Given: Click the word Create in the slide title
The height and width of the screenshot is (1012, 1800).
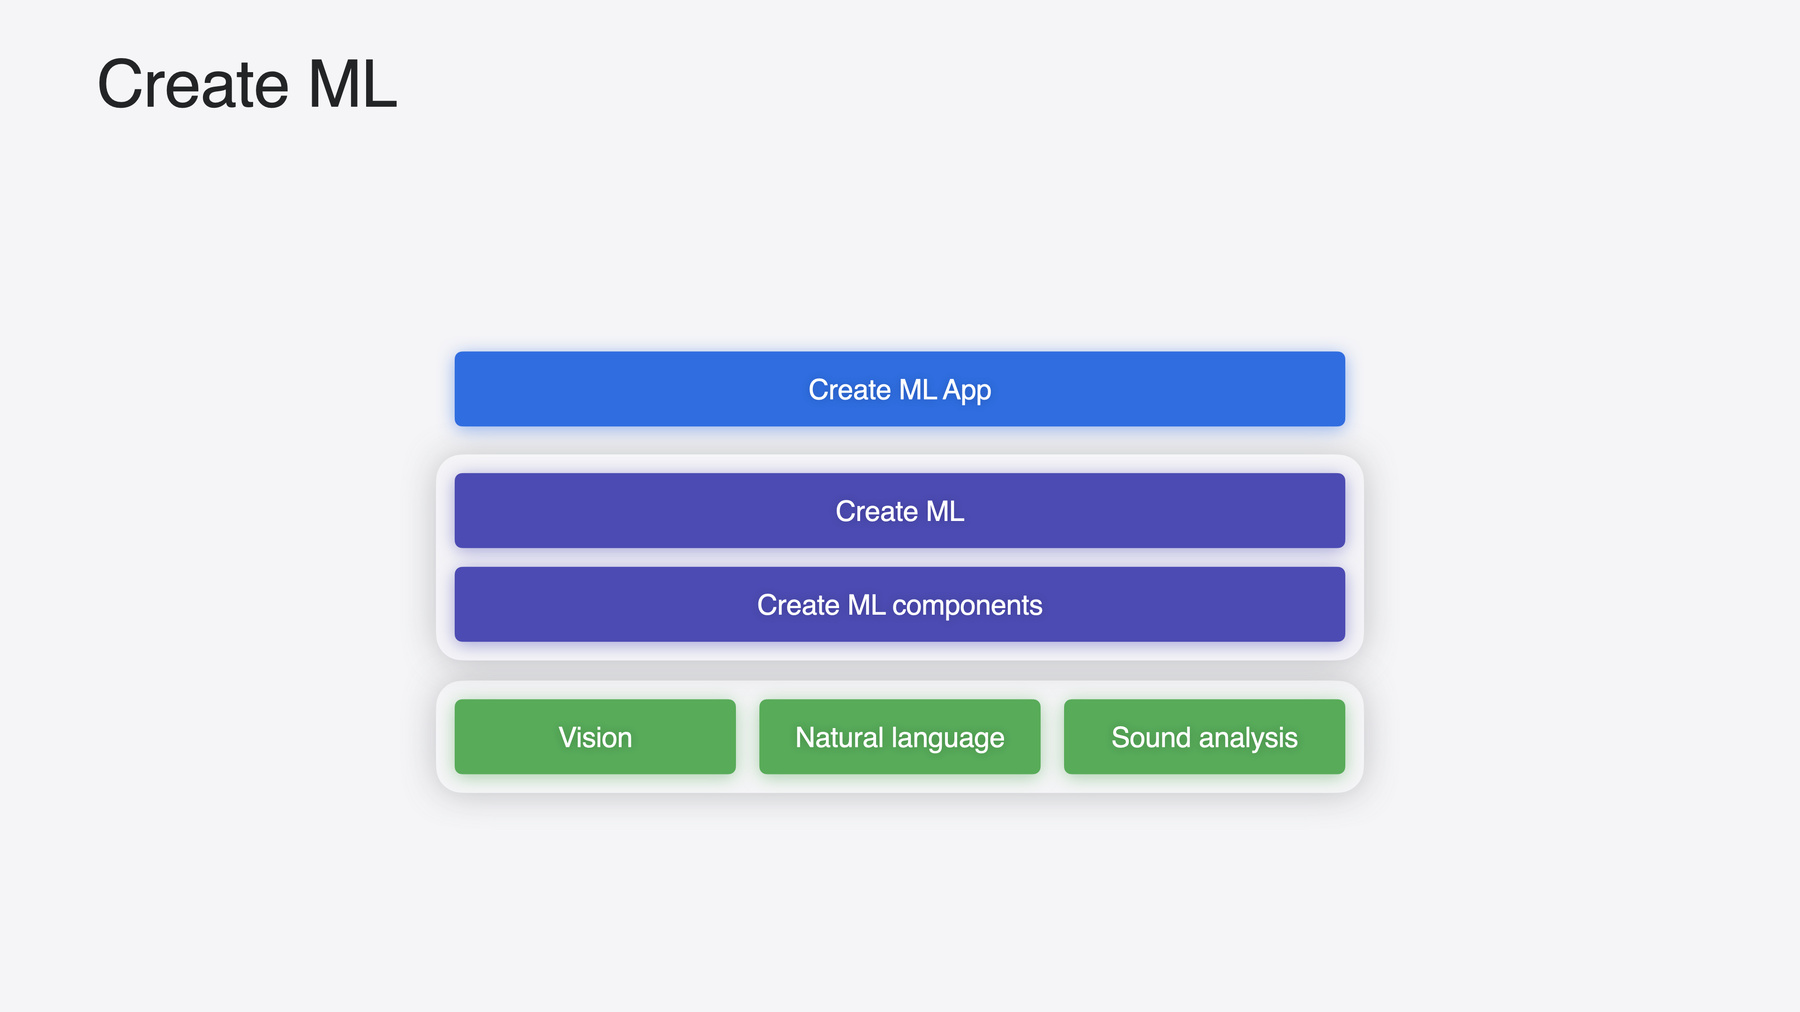Looking at the screenshot, I should point(193,84).
